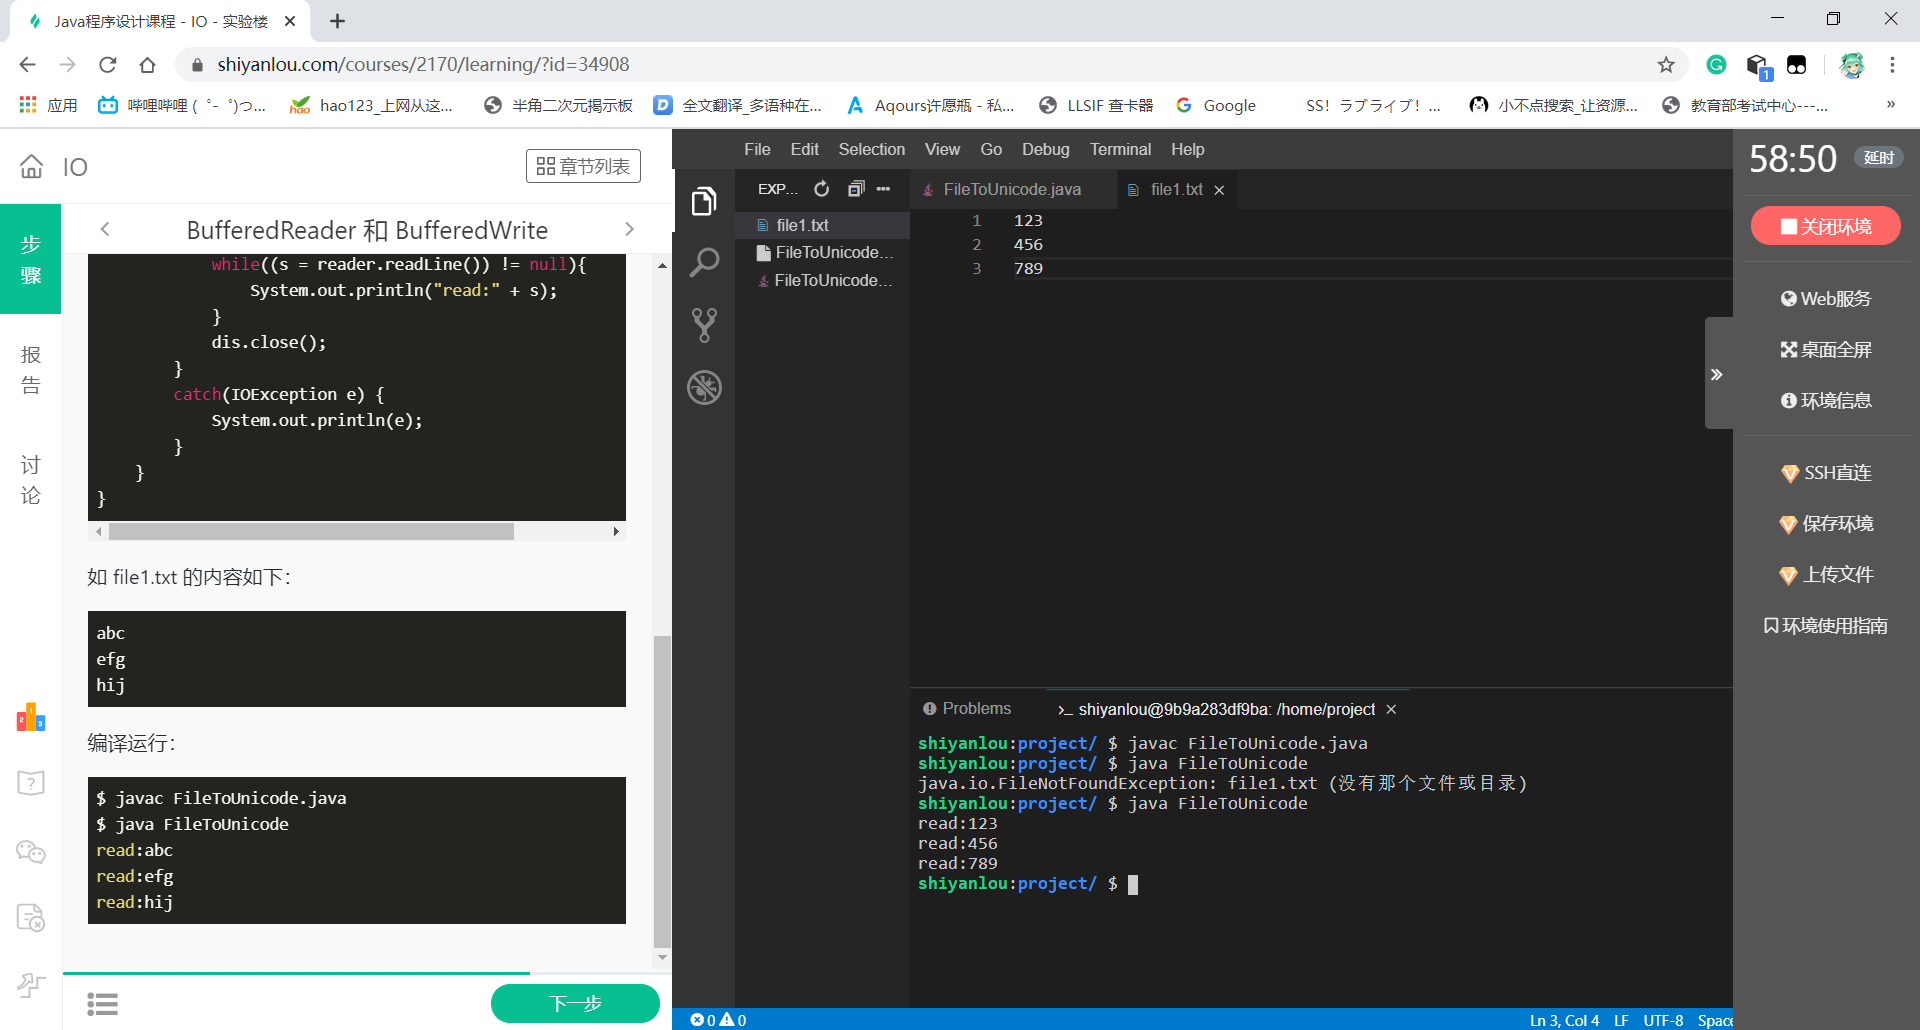The width and height of the screenshot is (1920, 1030).
Task: Go to next section with right chevron
Action: (x=629, y=230)
